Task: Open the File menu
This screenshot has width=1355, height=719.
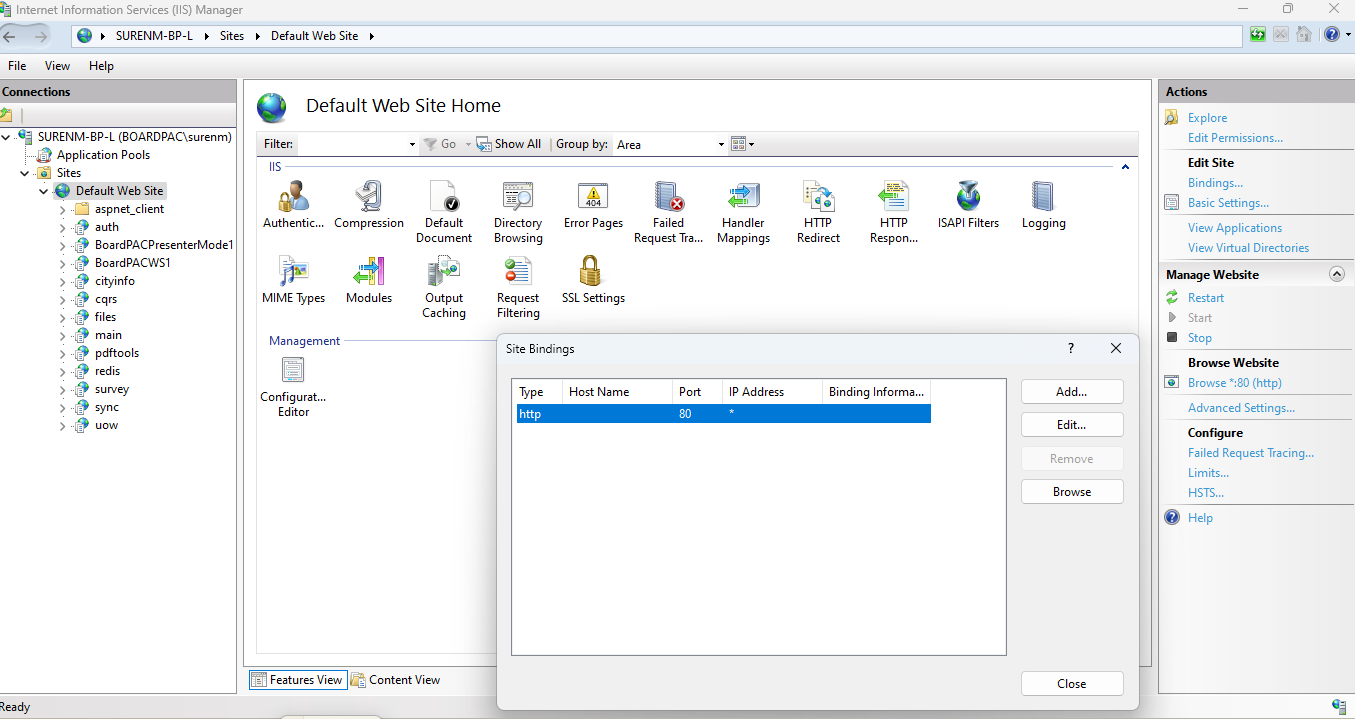Action: [x=17, y=66]
